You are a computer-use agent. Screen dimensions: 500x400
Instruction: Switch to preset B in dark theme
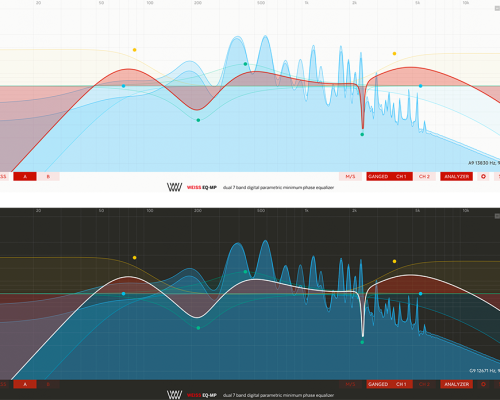(48, 384)
